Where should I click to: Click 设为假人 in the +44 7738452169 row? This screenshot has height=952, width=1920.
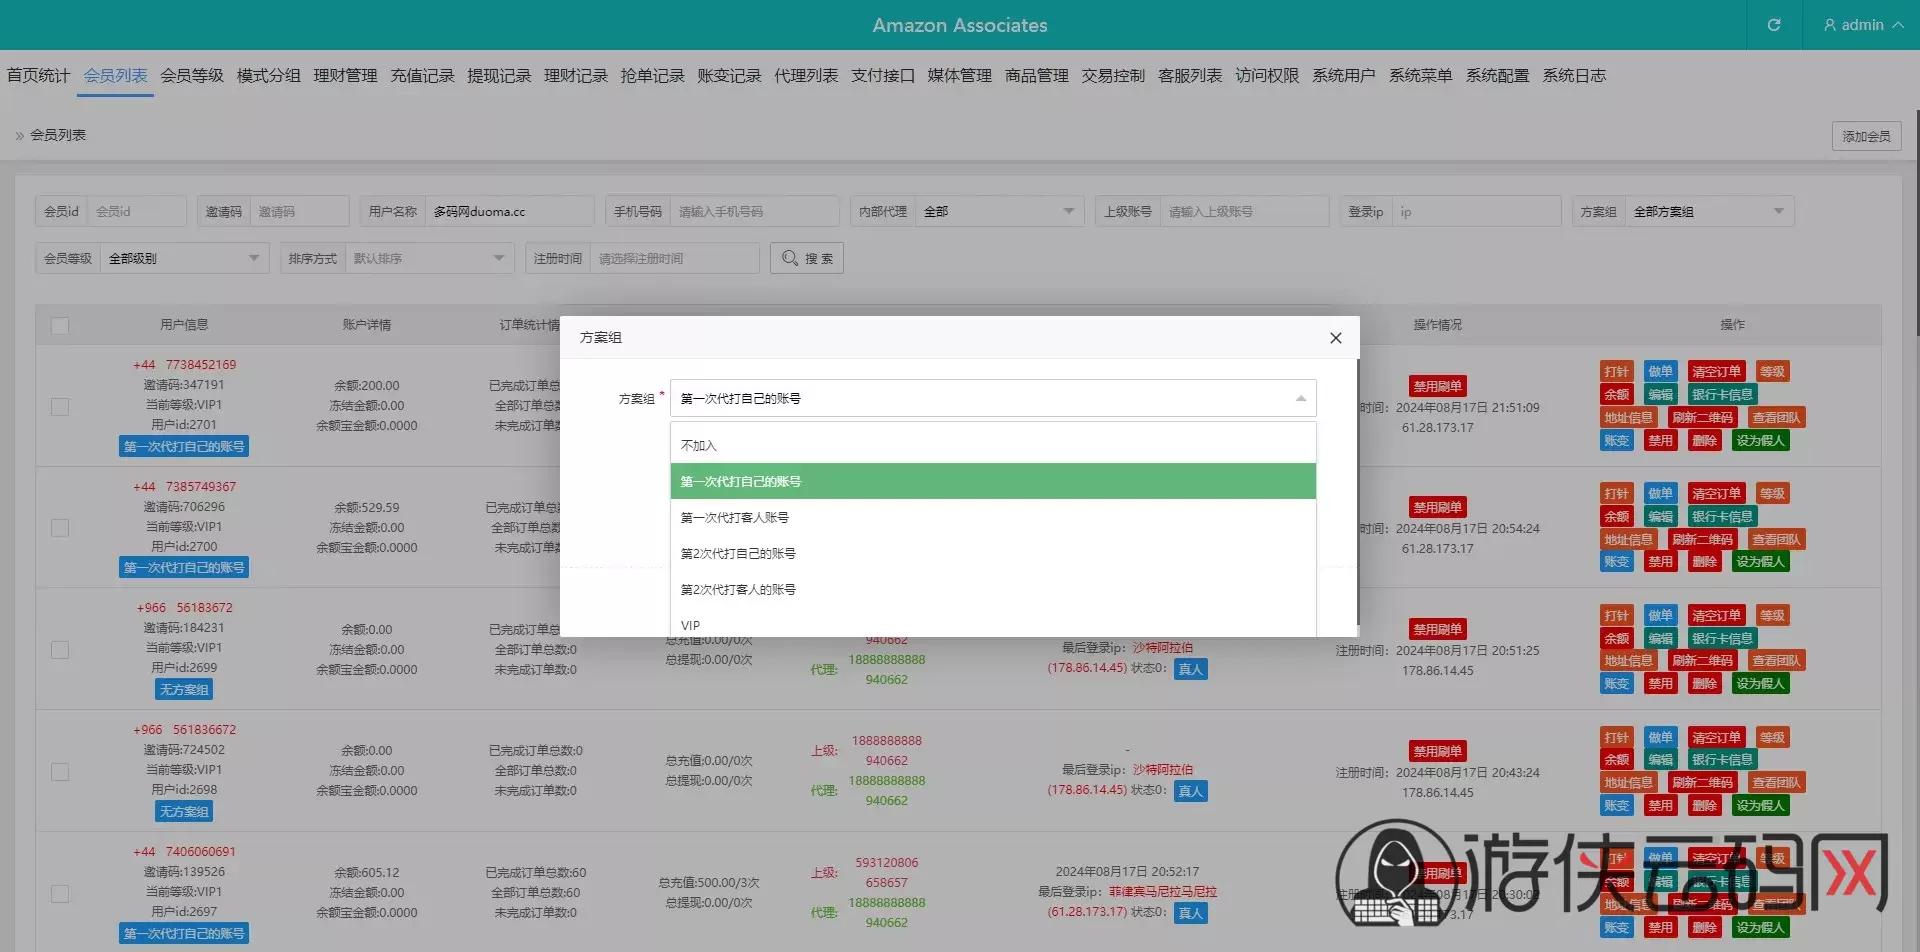pyautogui.click(x=1760, y=440)
